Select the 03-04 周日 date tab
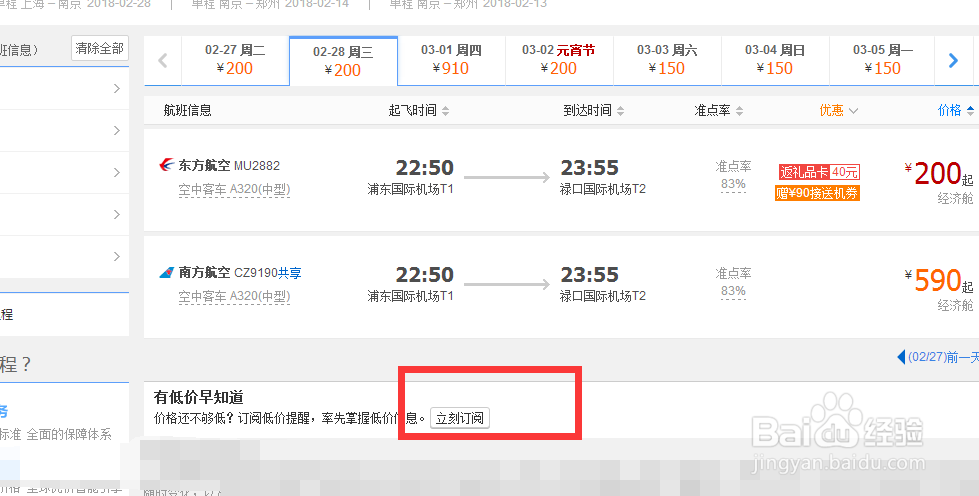Viewport: 979px width, 496px height. pyautogui.click(x=775, y=60)
